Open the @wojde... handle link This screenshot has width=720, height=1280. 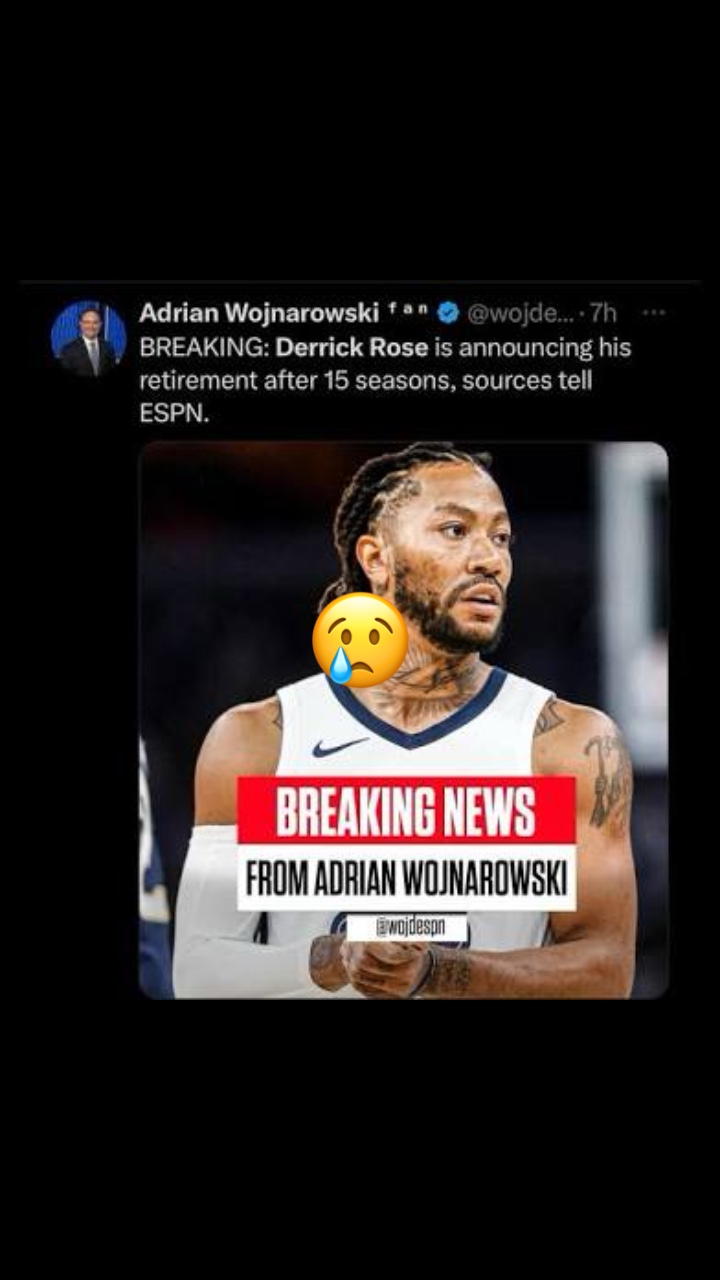(x=519, y=313)
